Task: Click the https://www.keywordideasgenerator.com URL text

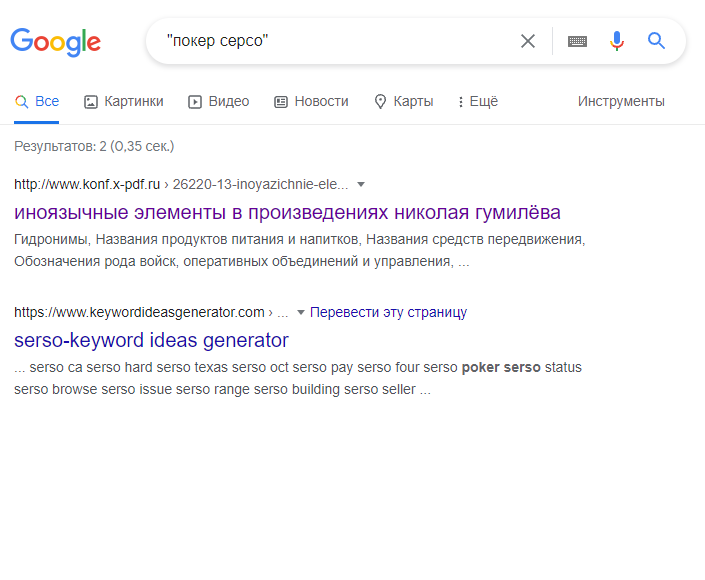Action: tap(139, 312)
